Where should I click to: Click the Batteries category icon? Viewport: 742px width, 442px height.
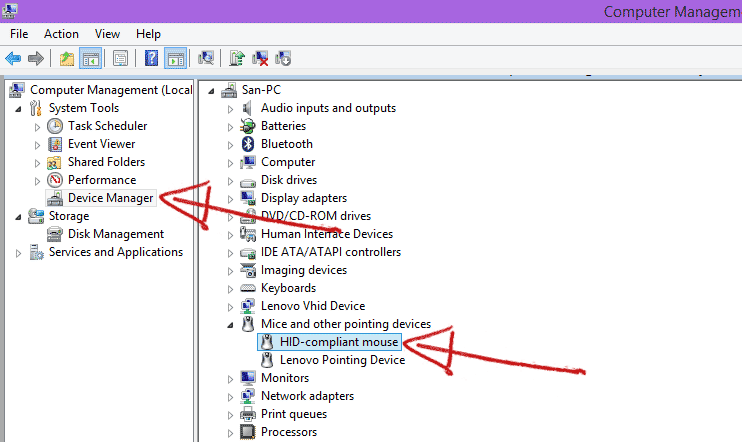[x=247, y=126]
